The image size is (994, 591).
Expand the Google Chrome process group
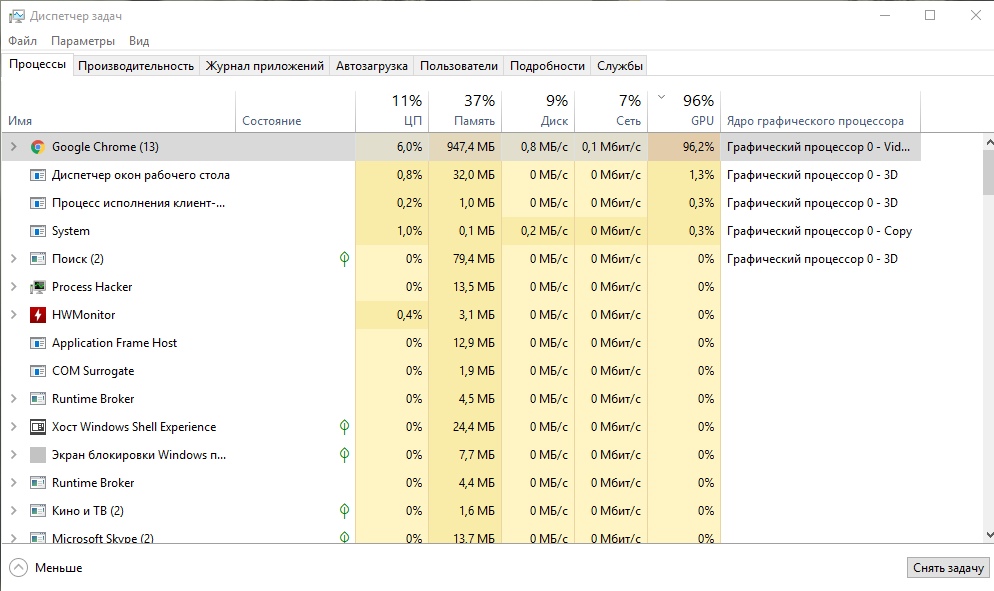pyautogui.click(x=13, y=147)
